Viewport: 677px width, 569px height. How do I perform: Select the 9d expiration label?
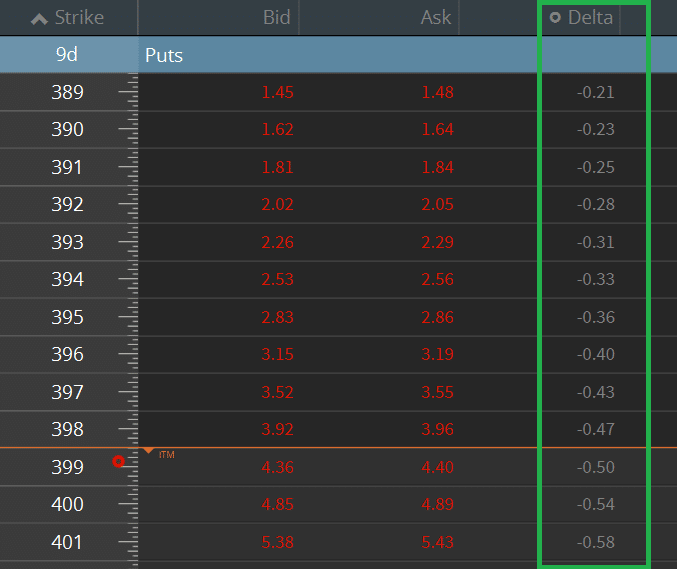[66, 54]
